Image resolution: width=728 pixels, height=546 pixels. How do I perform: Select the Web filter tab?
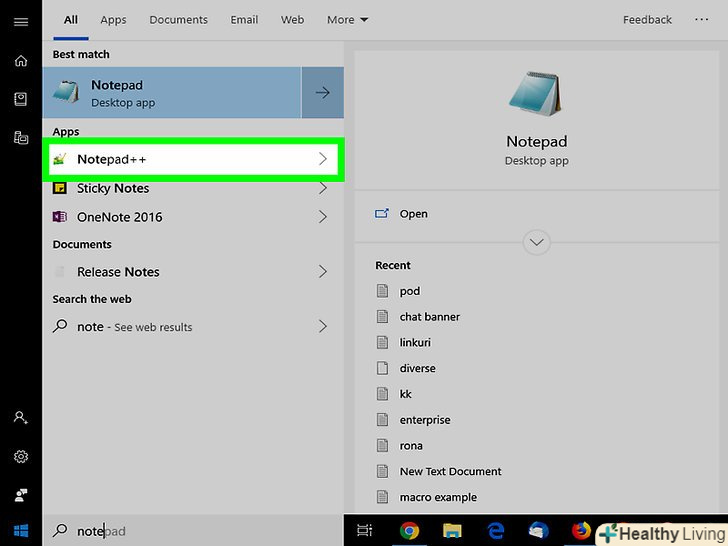click(x=292, y=20)
